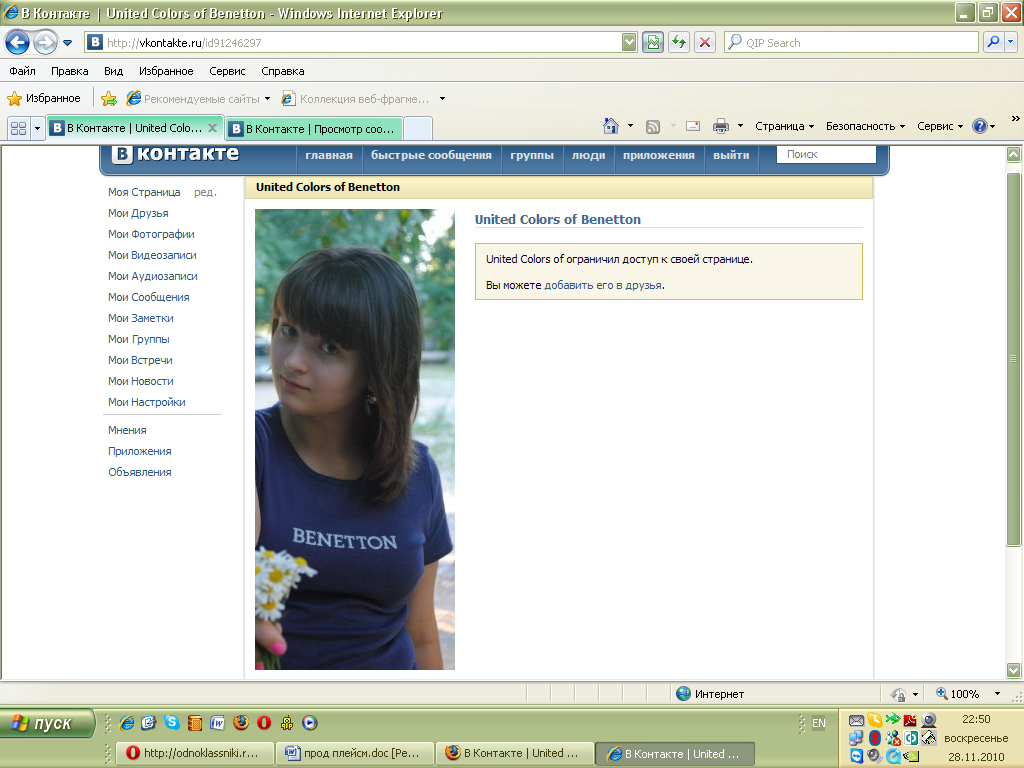Click the browser Forward arrow button
The image size is (1024, 768).
click(x=45, y=43)
